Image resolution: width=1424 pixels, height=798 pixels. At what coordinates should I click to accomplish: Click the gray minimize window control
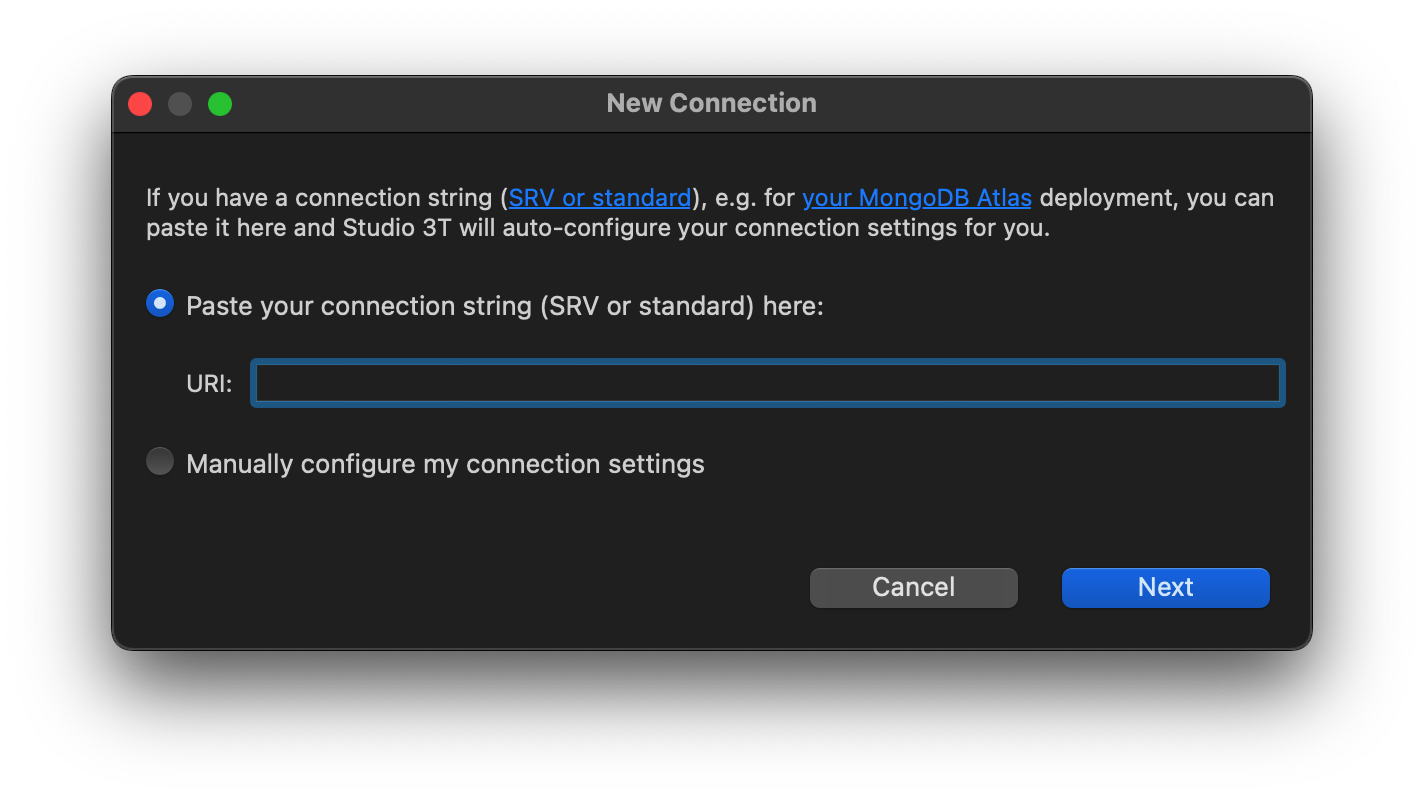180,103
